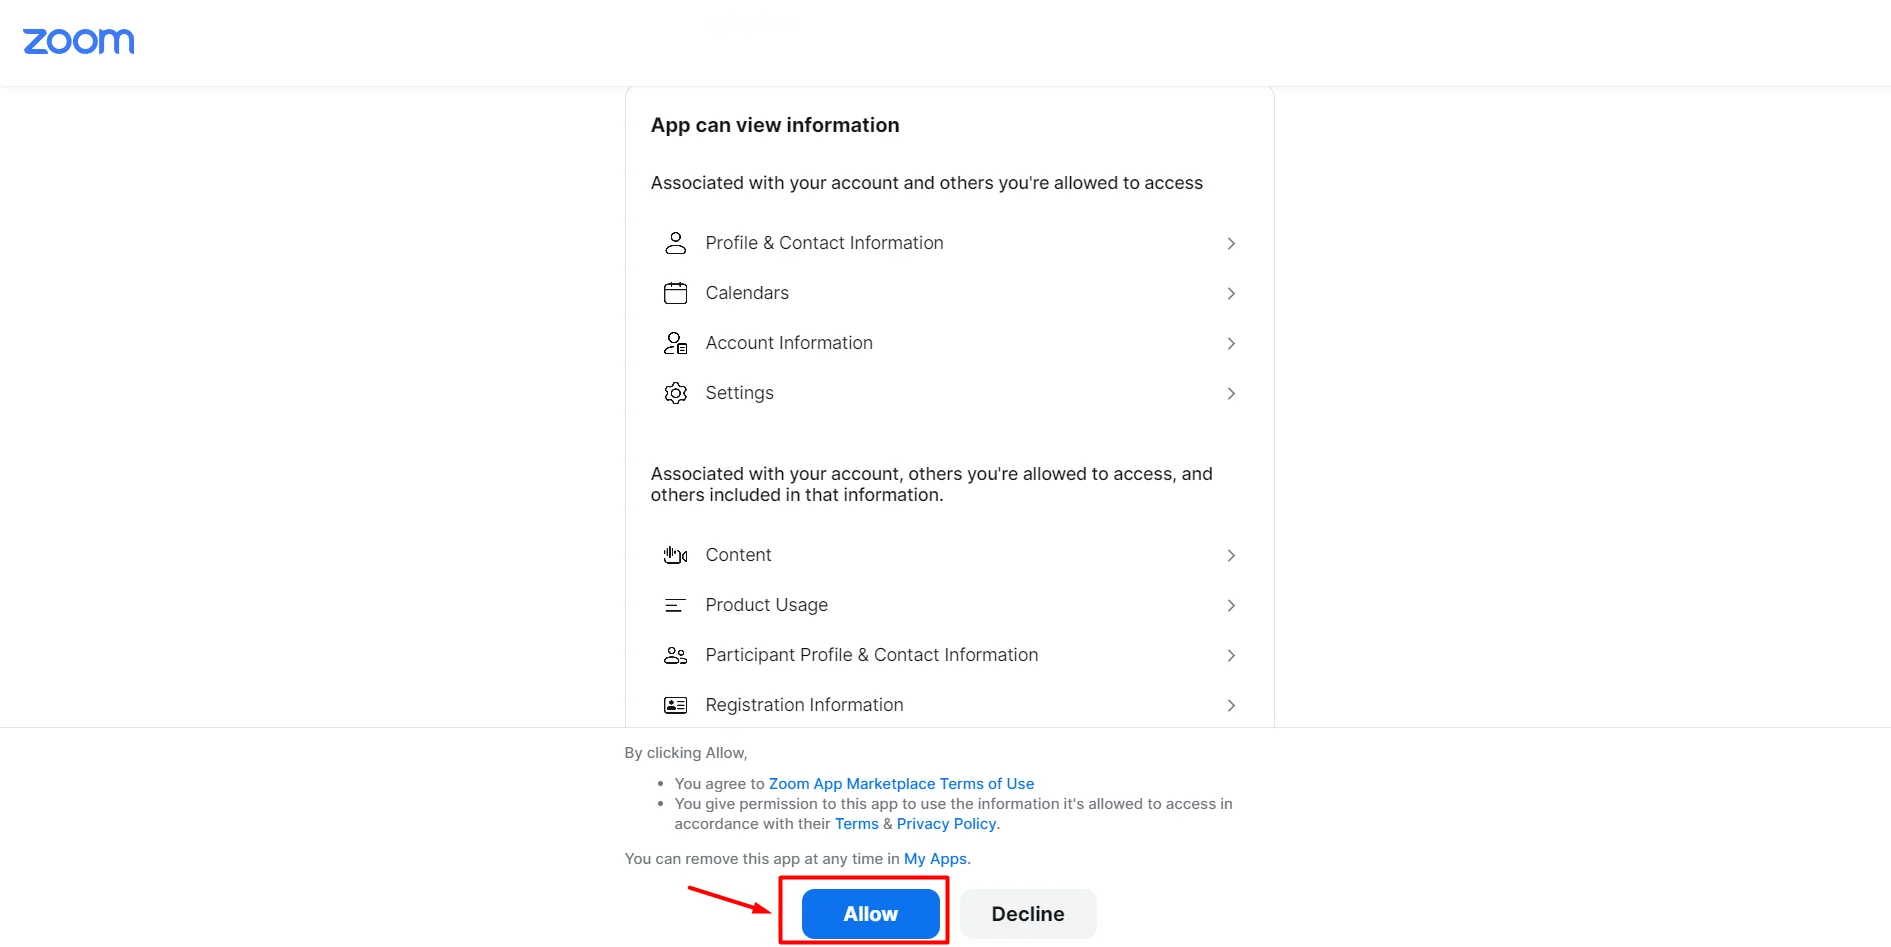The width and height of the screenshot is (1891, 947).
Task: Open the Privacy Policy link
Action: point(944,823)
